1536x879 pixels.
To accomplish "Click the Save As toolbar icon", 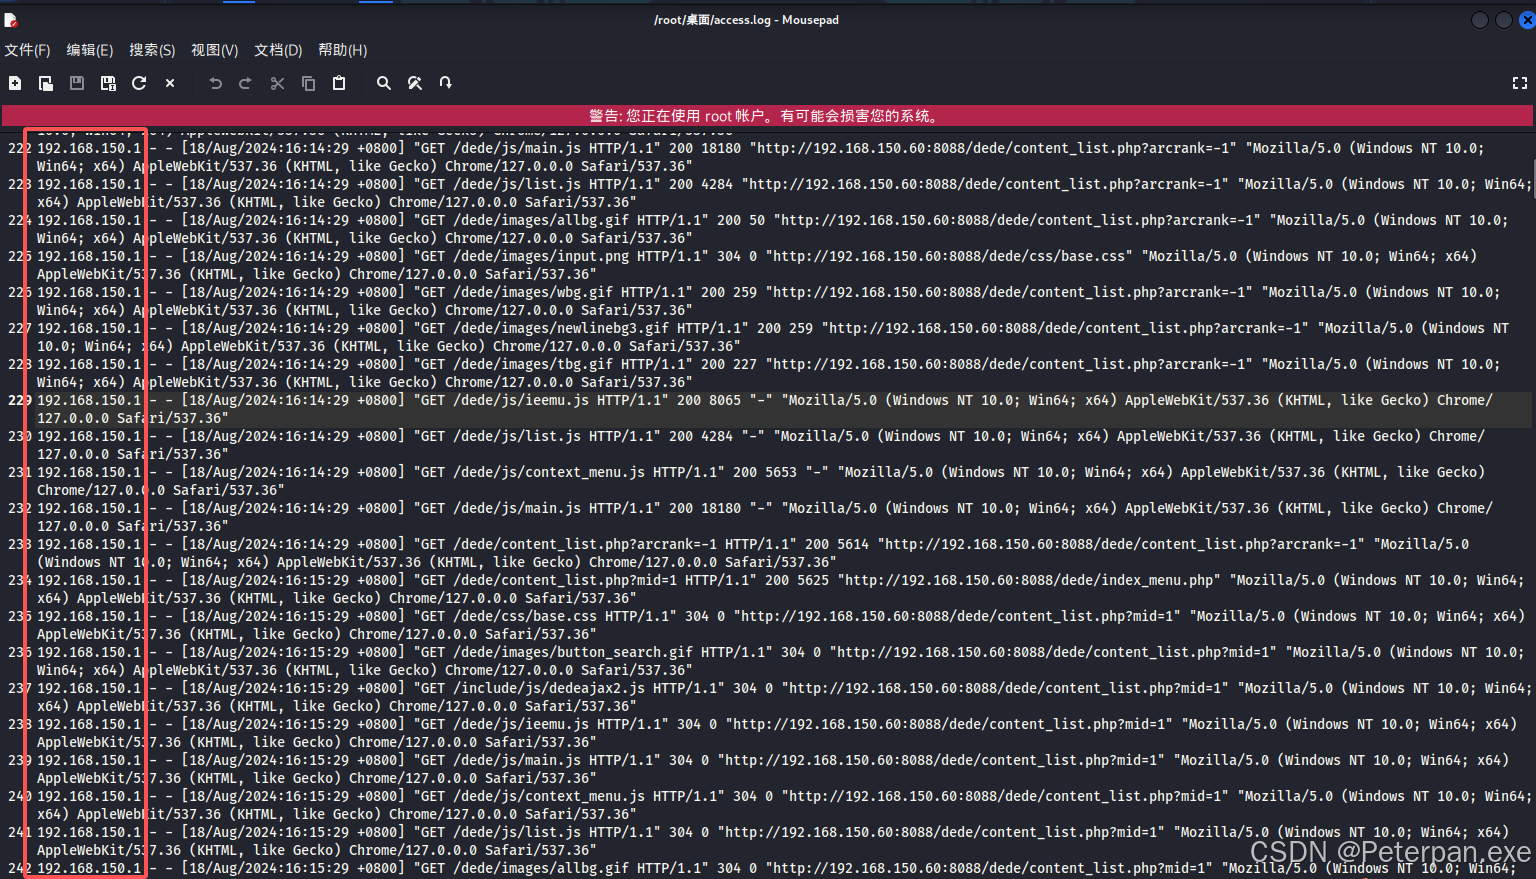I will click(x=108, y=84).
